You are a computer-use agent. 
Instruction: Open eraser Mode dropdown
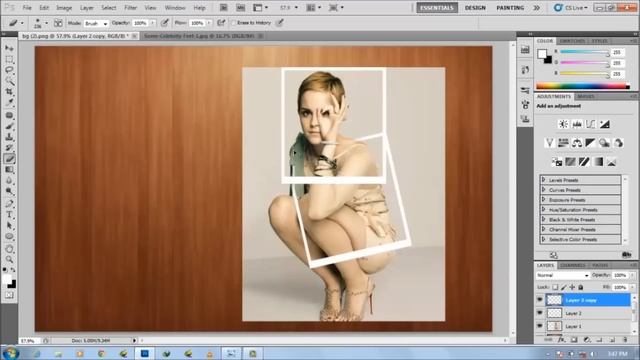tap(96, 24)
